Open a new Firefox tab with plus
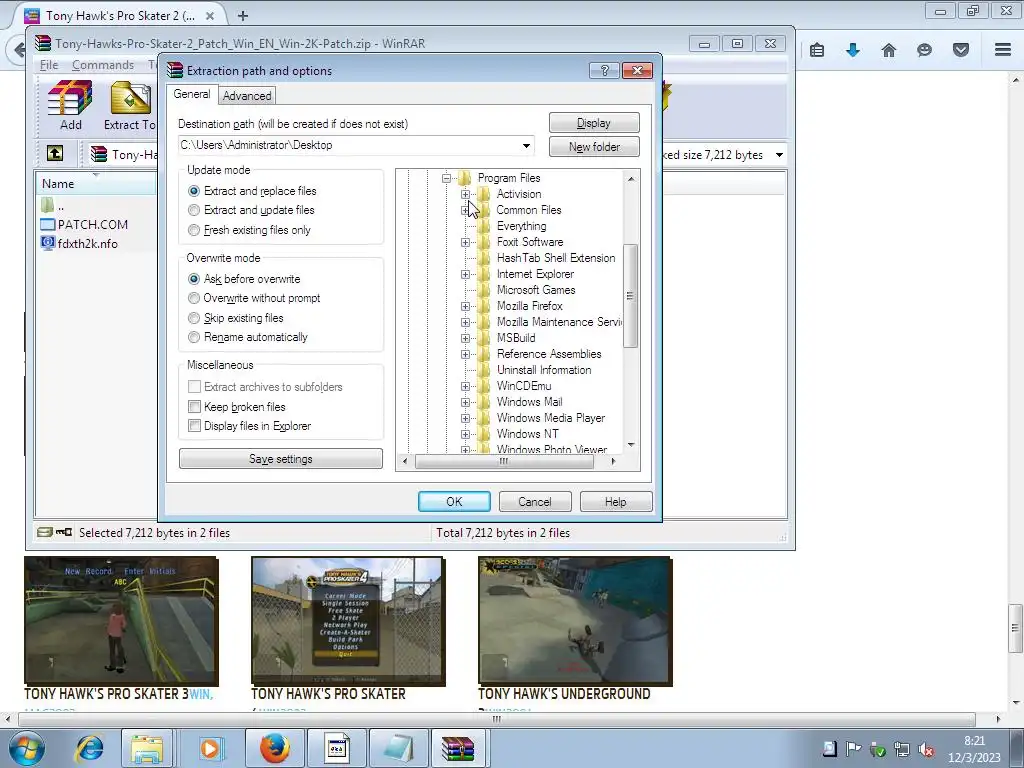The width and height of the screenshot is (1024, 768). 242,16
